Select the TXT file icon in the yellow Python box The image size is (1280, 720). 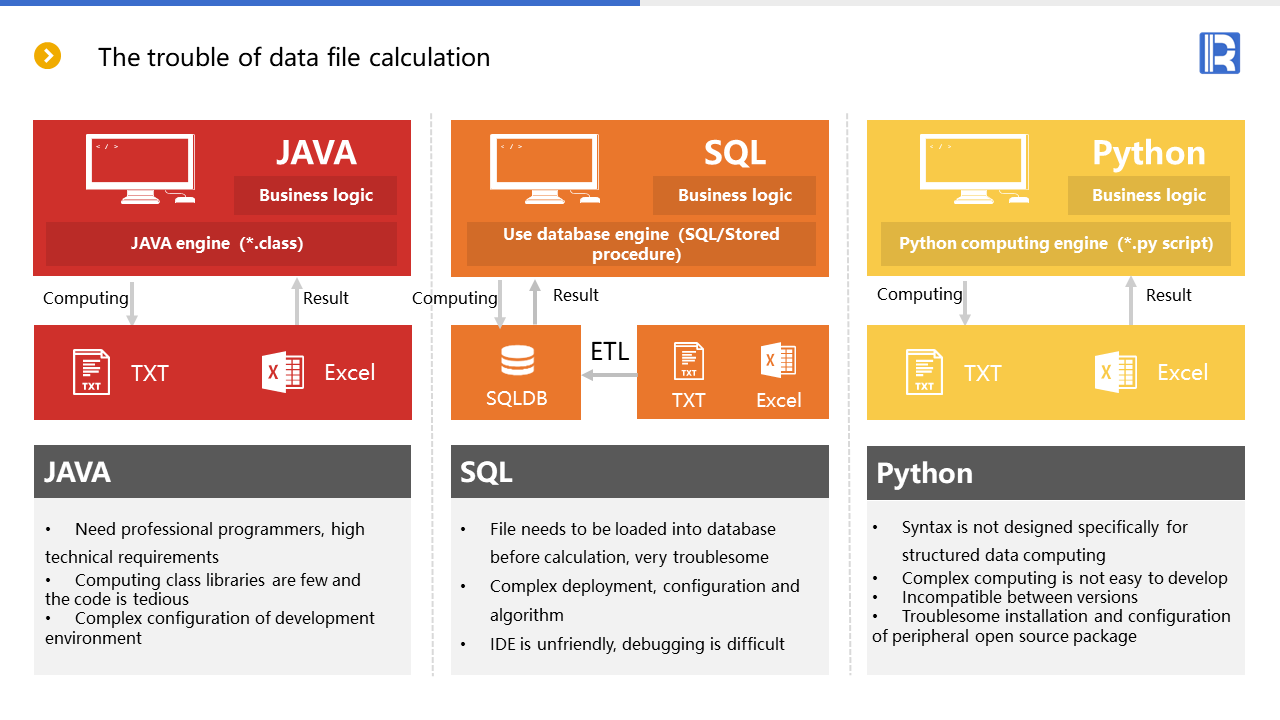(x=924, y=372)
